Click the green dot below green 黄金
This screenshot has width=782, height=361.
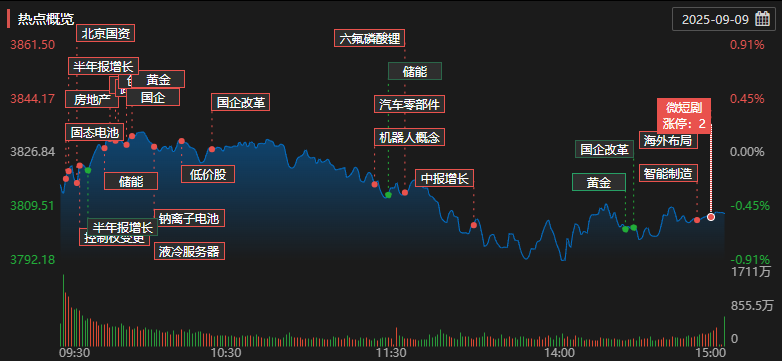pyautogui.click(x=625, y=229)
